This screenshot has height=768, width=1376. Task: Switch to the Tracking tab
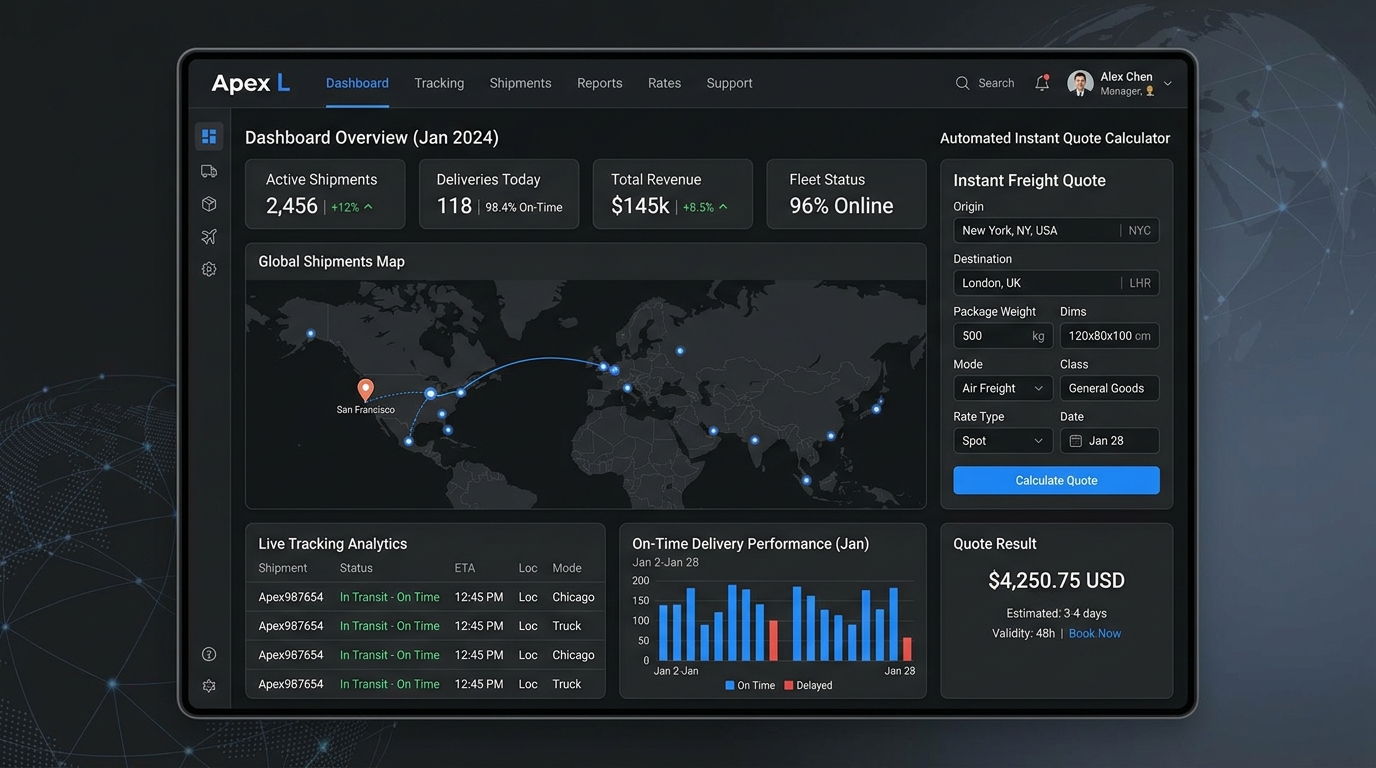pos(439,83)
